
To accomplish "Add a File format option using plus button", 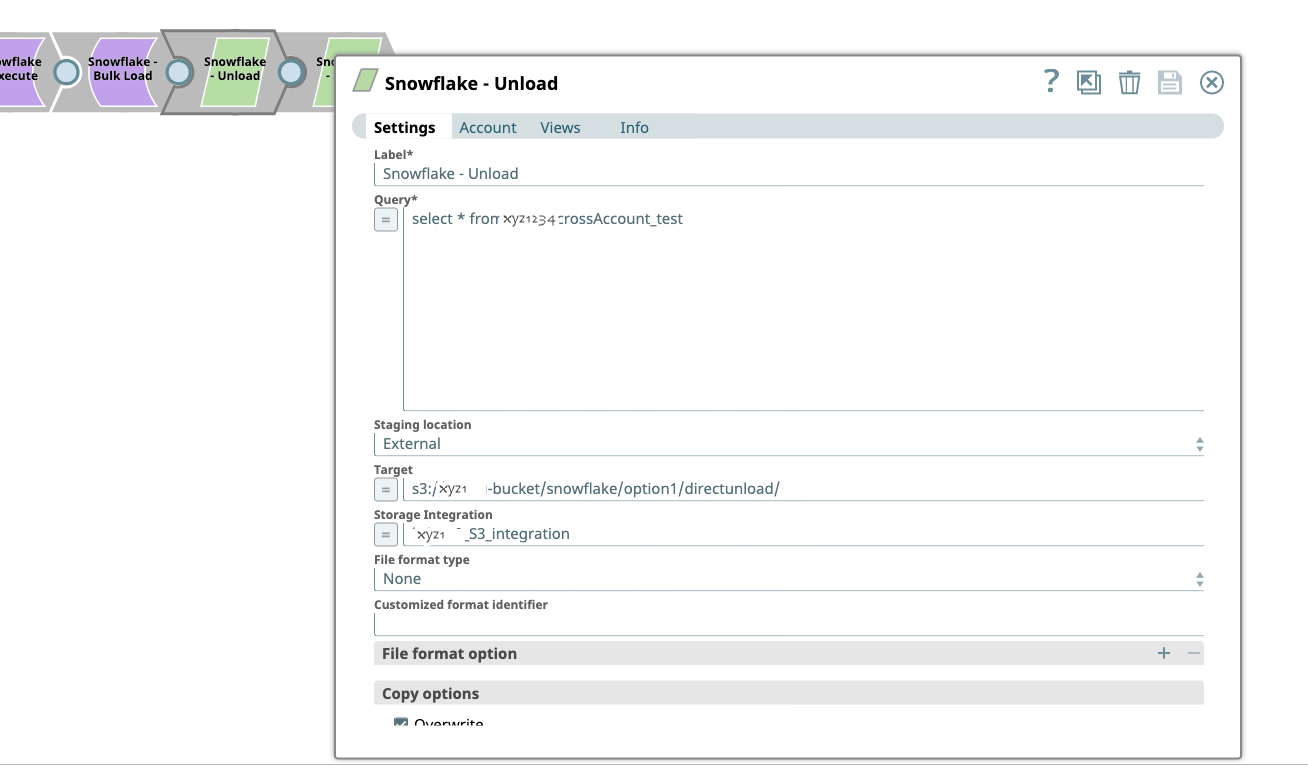I will click(x=1163, y=652).
